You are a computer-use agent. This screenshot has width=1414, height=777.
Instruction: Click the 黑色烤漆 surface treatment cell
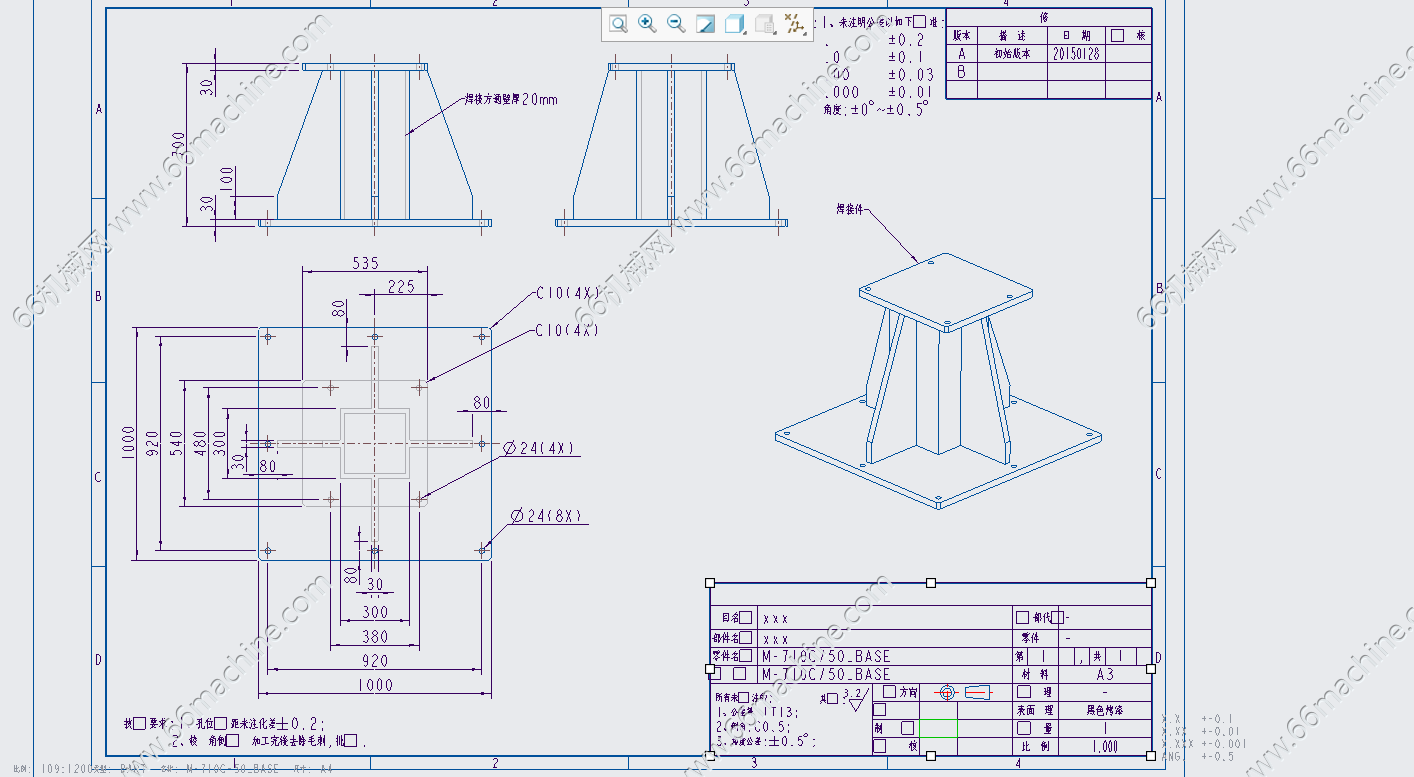click(x=1104, y=710)
